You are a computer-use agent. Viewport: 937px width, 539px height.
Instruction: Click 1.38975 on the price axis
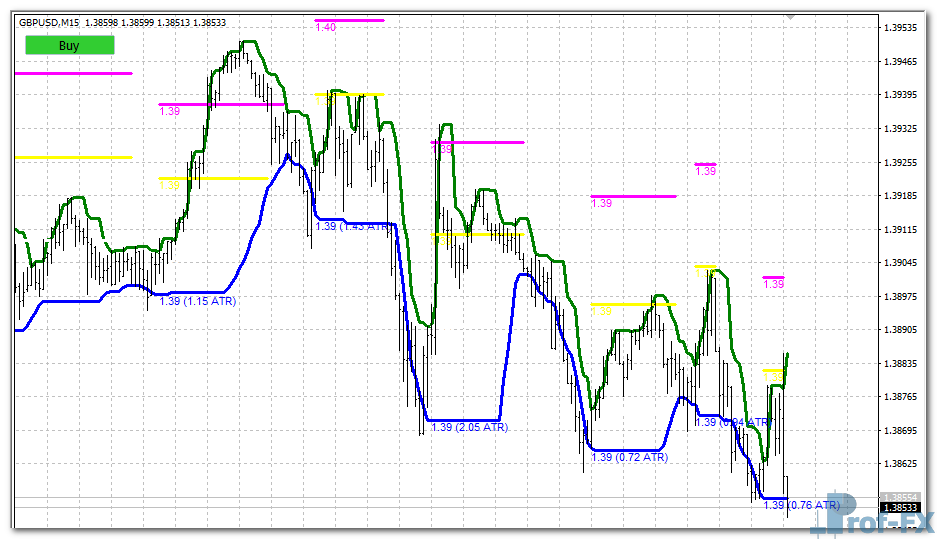click(903, 296)
